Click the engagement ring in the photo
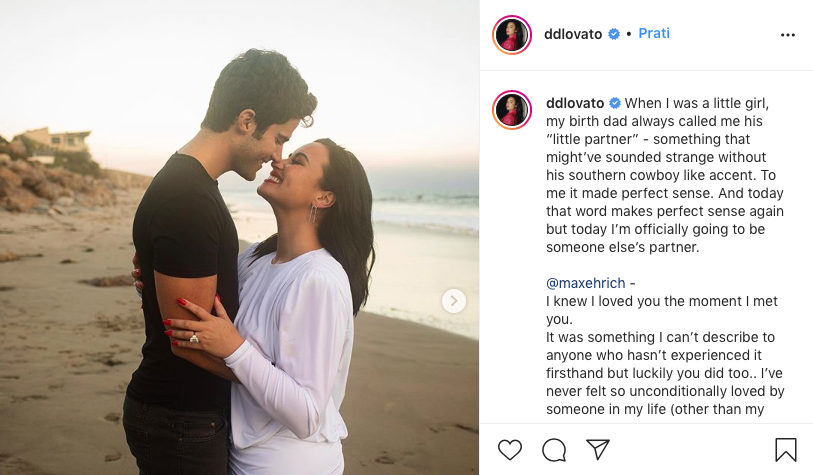 194,338
